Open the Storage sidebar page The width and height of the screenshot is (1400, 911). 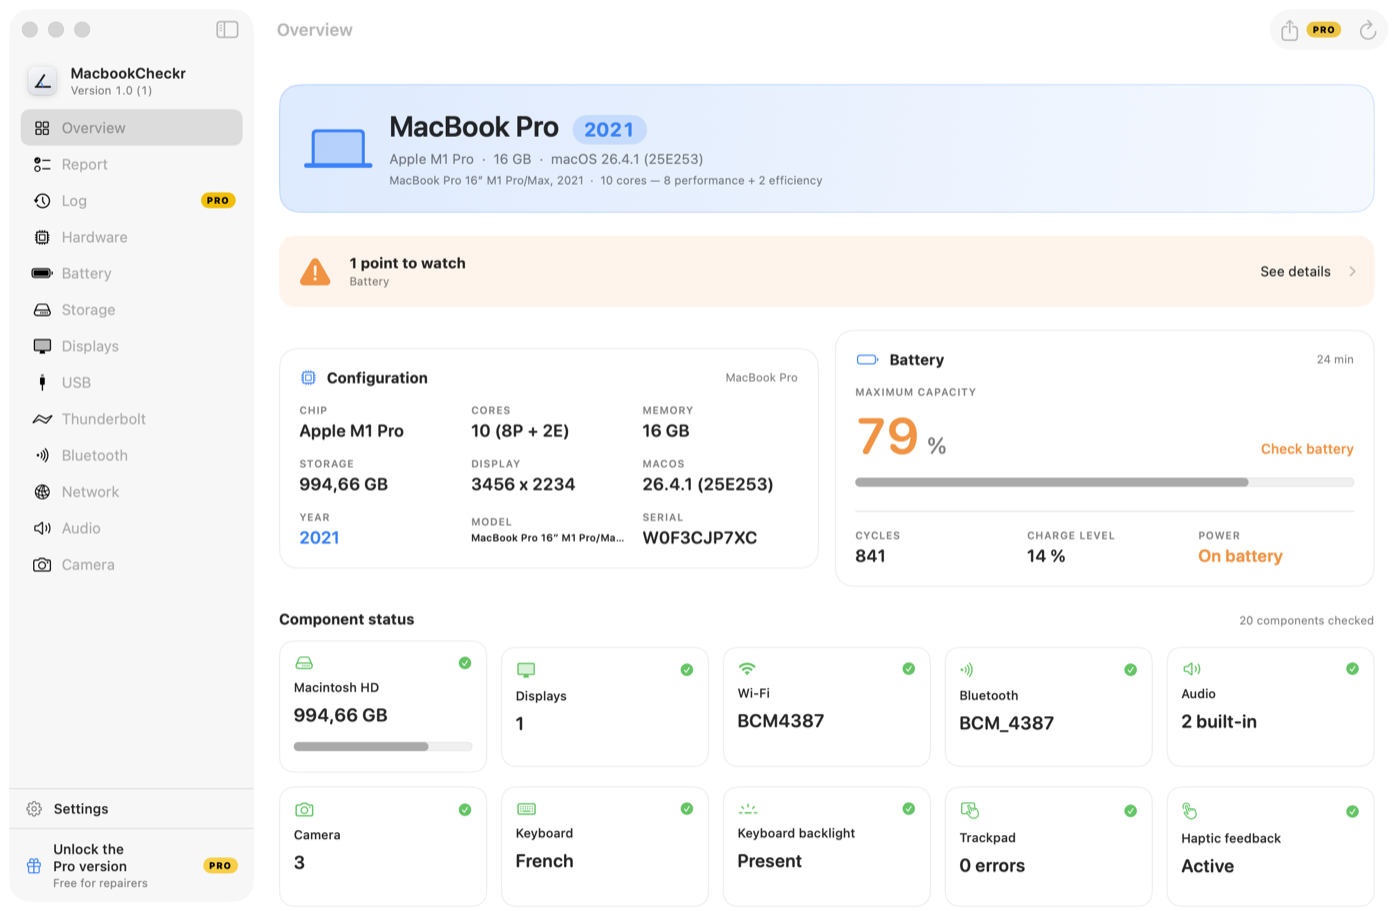131,310
